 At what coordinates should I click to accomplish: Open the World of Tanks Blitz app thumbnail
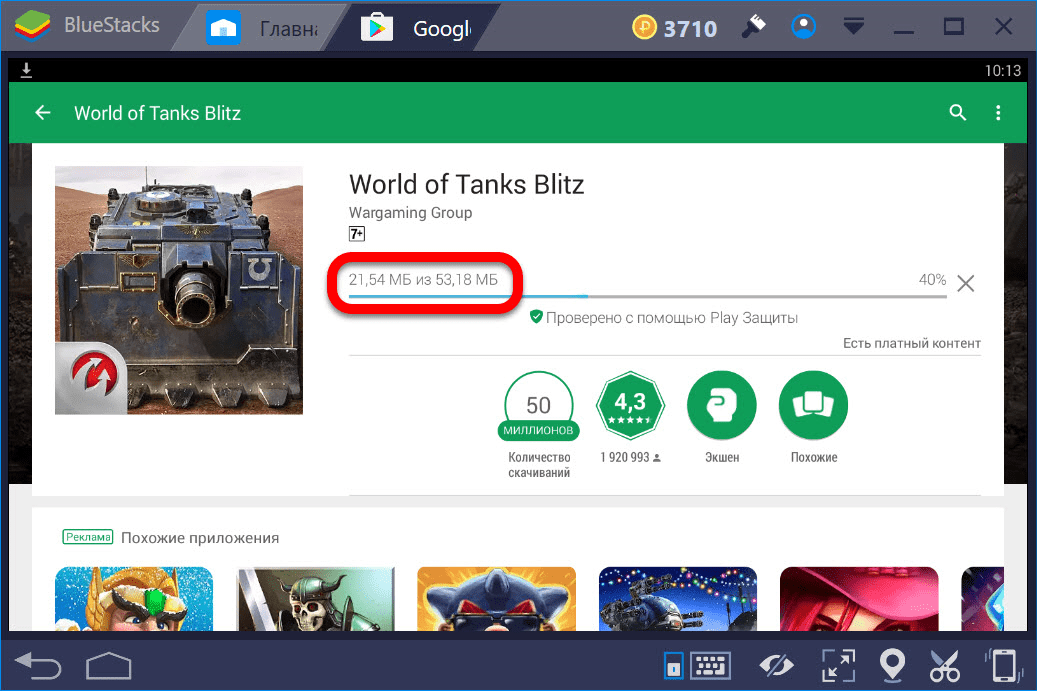(179, 290)
